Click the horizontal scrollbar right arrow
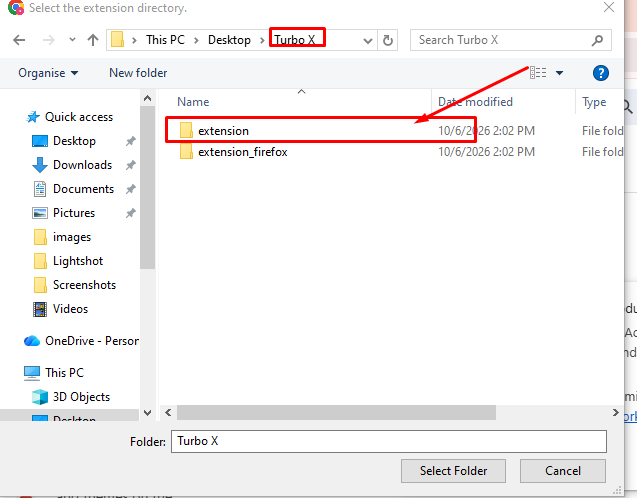Viewport: 637px width, 498px height. (616, 412)
